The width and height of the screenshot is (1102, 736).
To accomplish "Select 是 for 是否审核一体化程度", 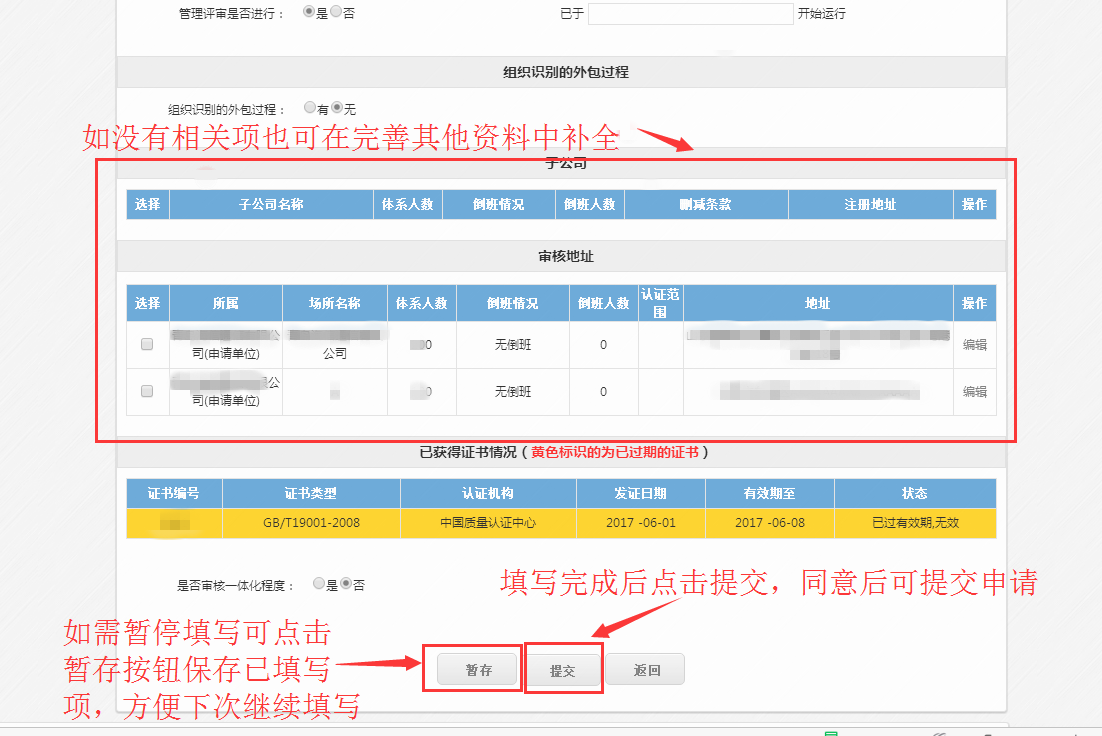I will pos(319,584).
